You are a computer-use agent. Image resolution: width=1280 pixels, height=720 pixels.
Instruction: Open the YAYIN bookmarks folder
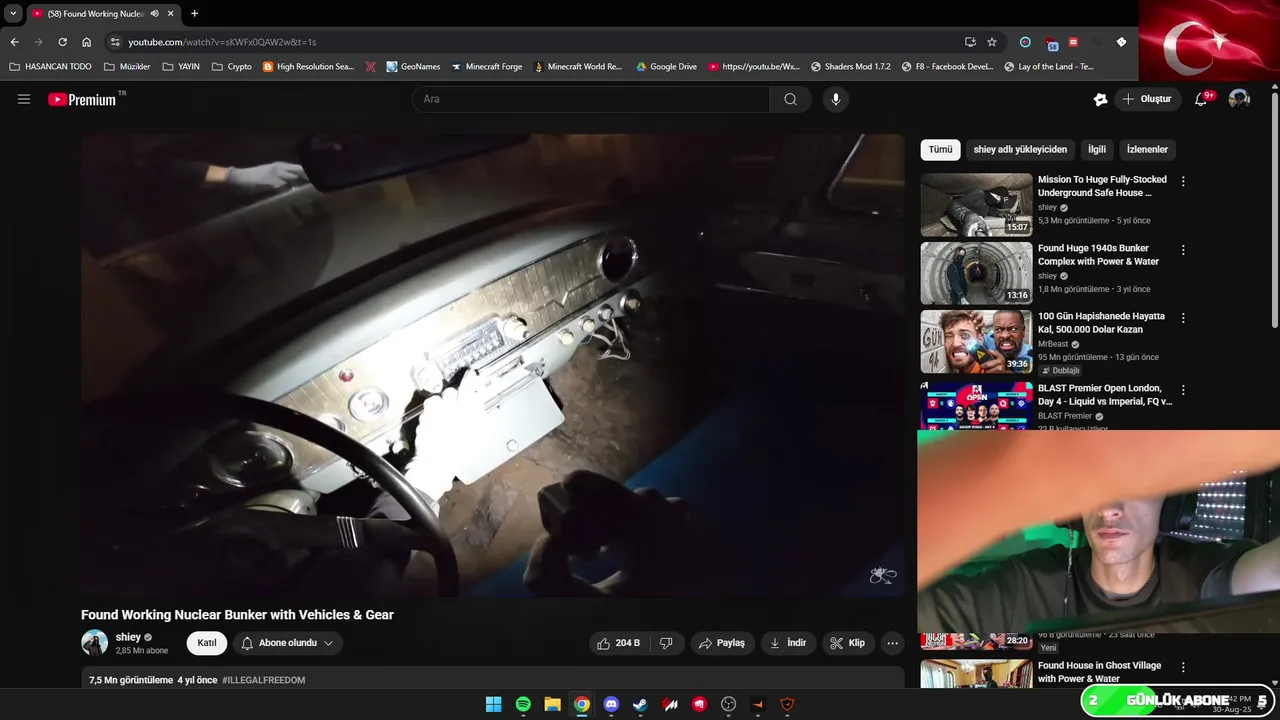tap(181, 67)
